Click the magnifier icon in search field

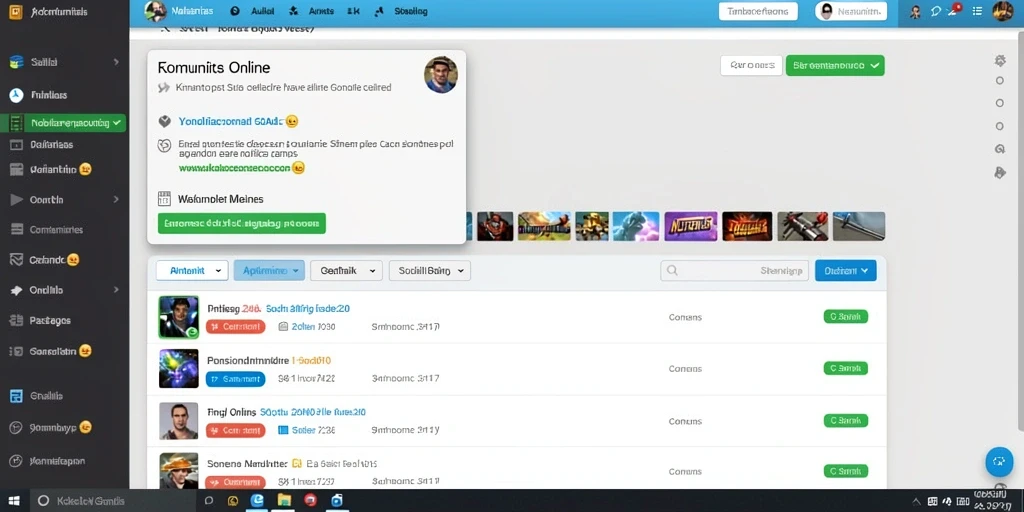coord(672,270)
